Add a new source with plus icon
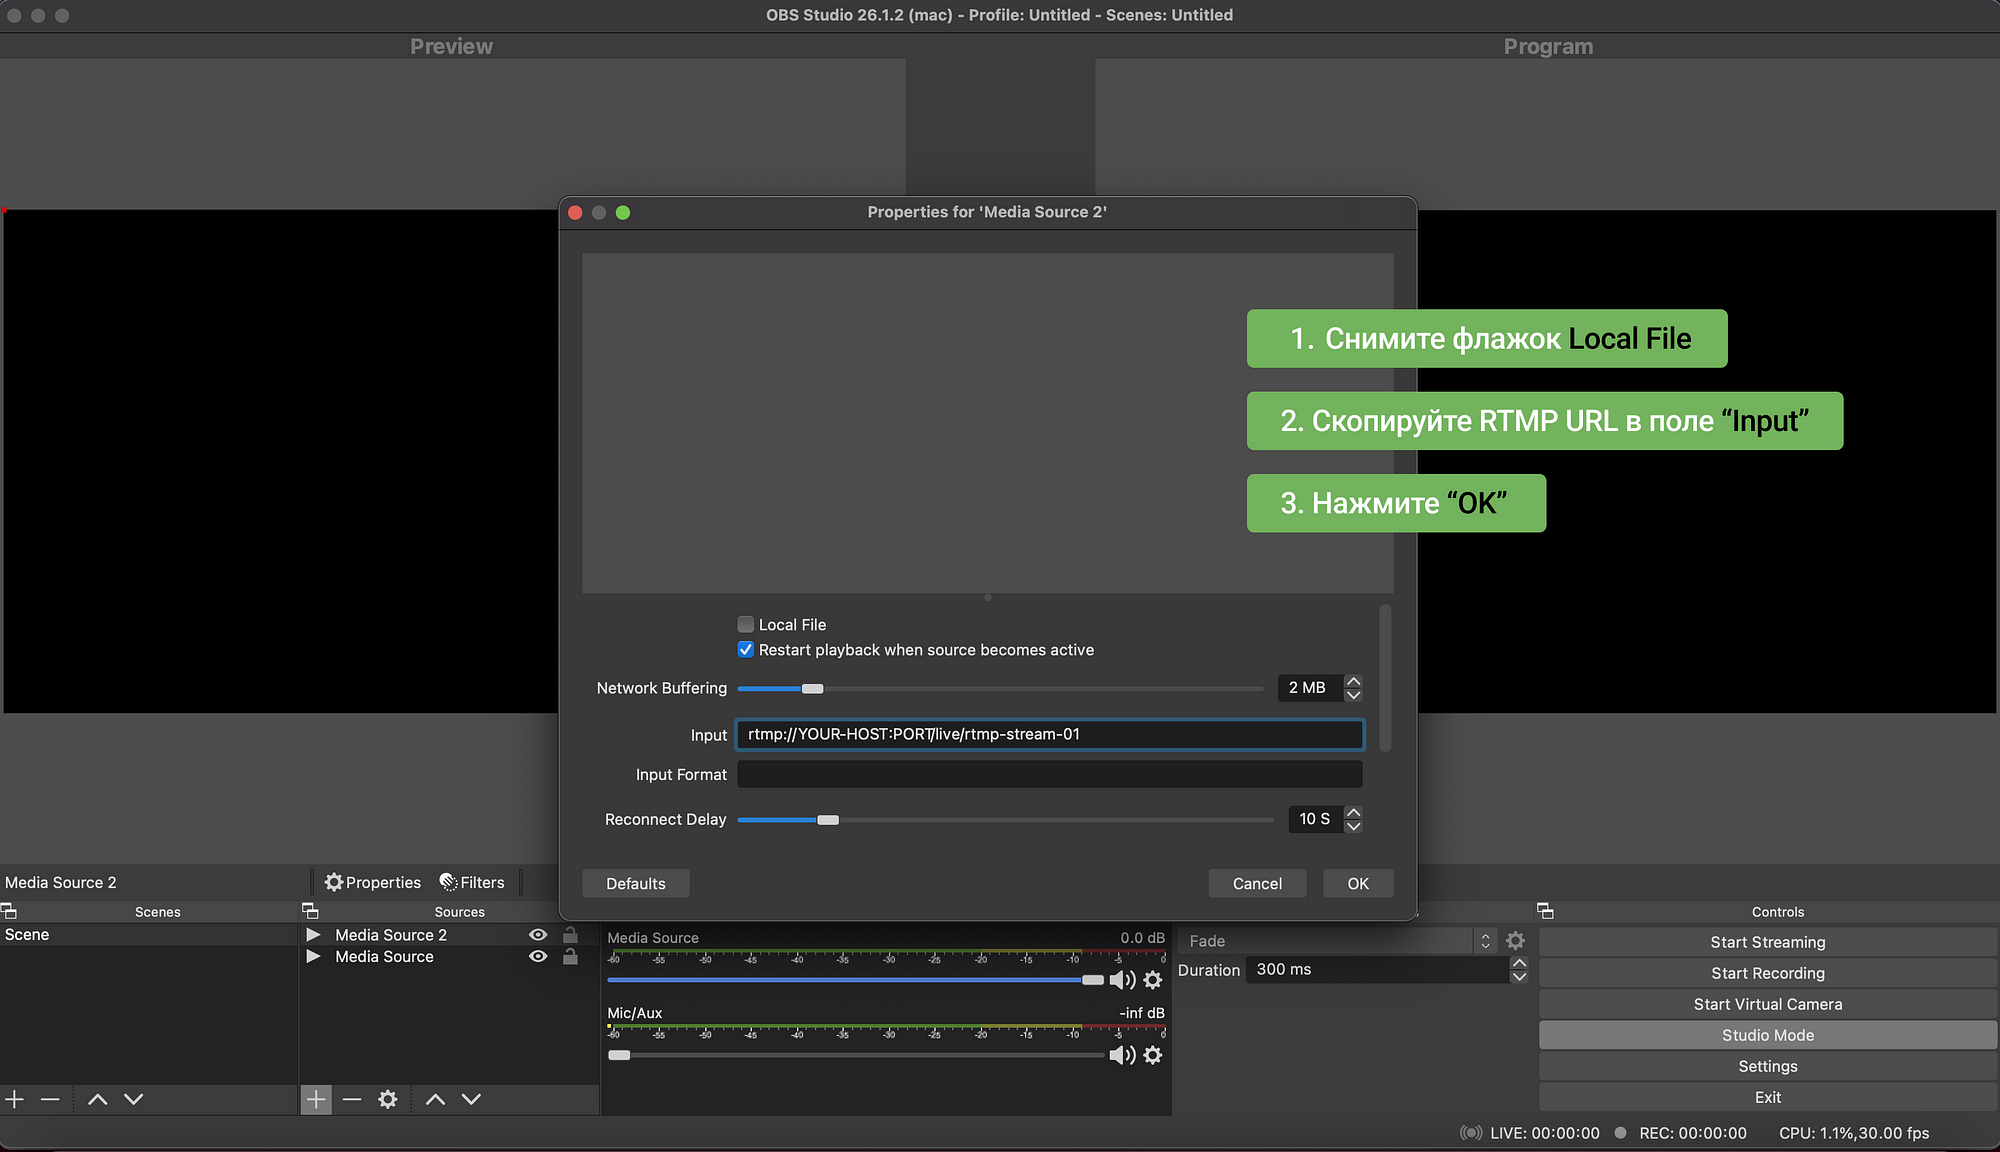The image size is (2000, 1152). tap(316, 1099)
